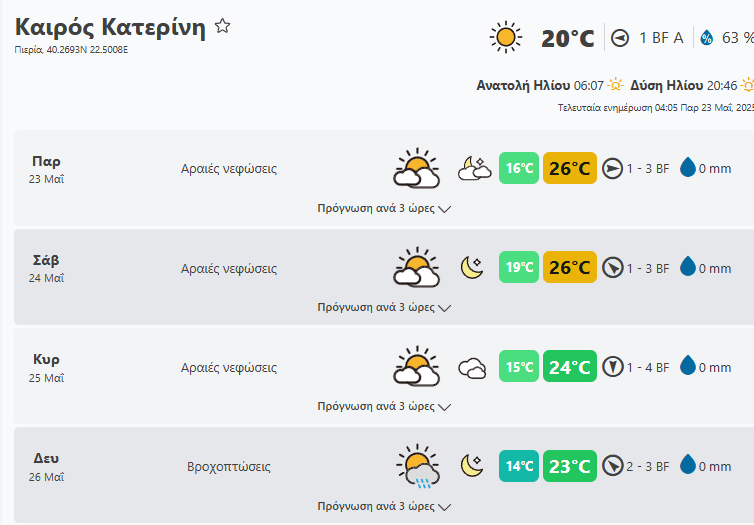Click the humidity percent icon
Image resolution: width=754 pixels, height=525 pixels.
(x=707, y=38)
